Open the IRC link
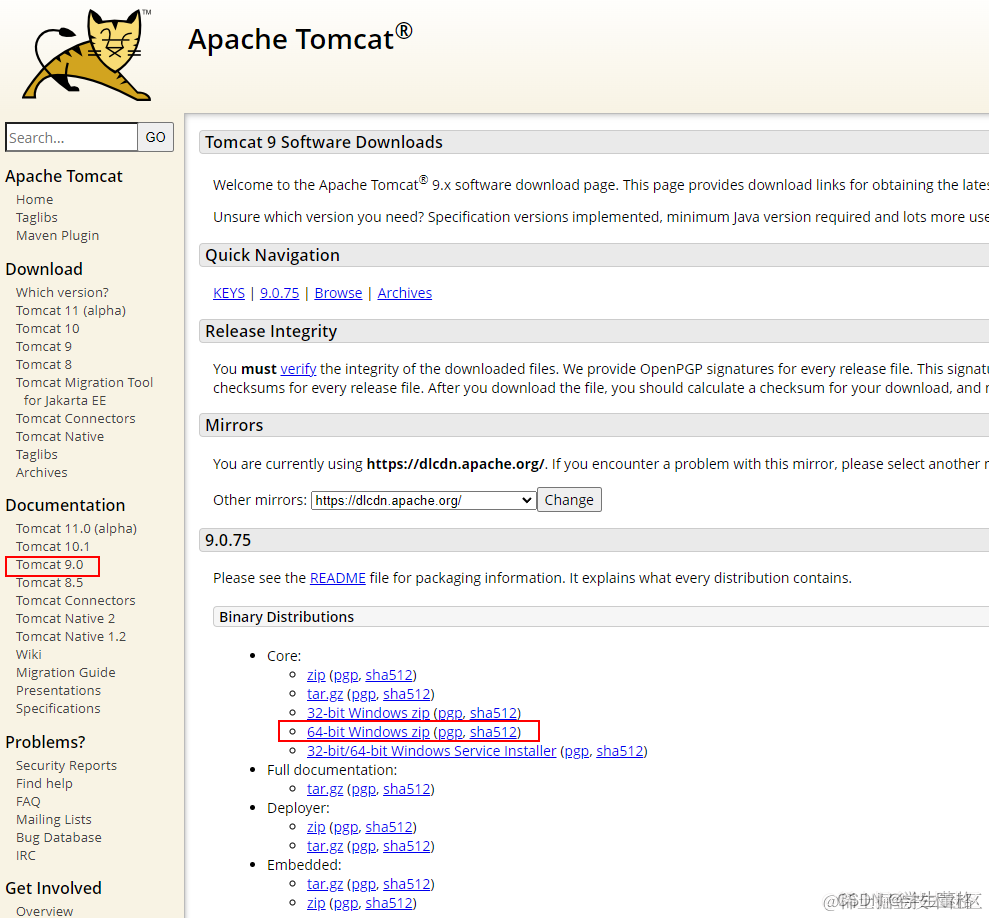 pos(26,855)
